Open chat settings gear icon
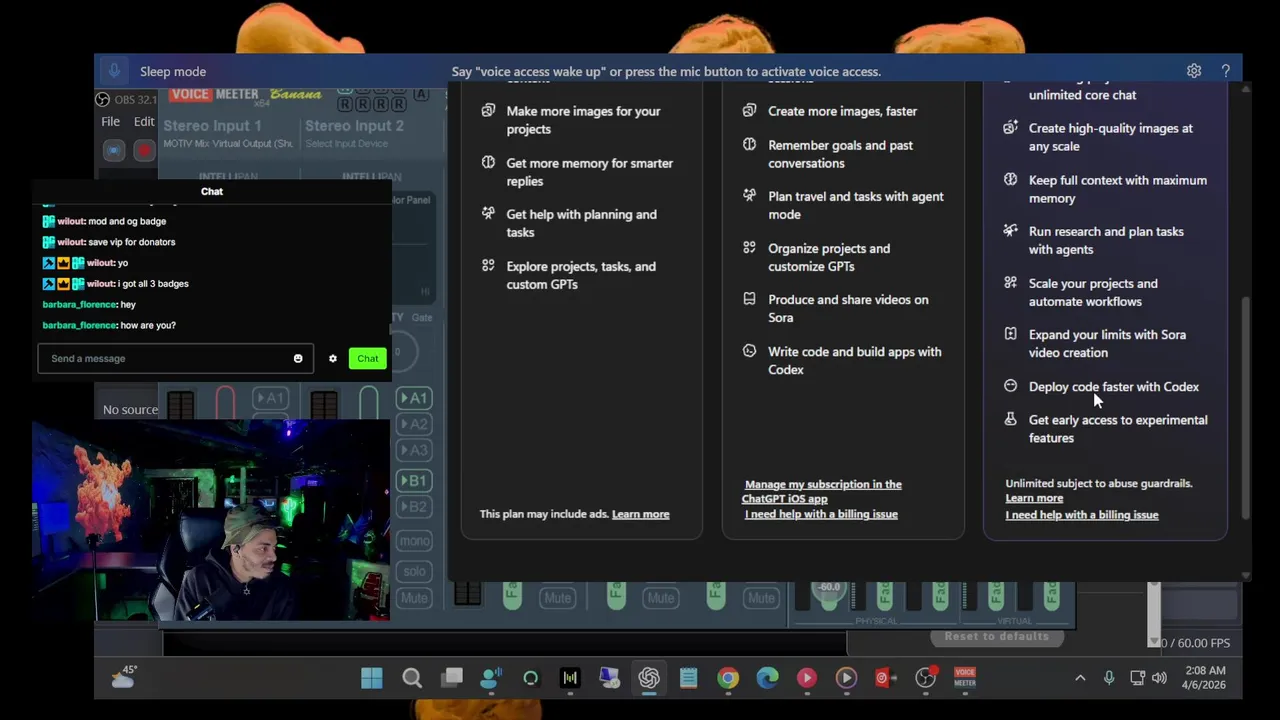This screenshot has height=720, width=1280. click(333, 358)
